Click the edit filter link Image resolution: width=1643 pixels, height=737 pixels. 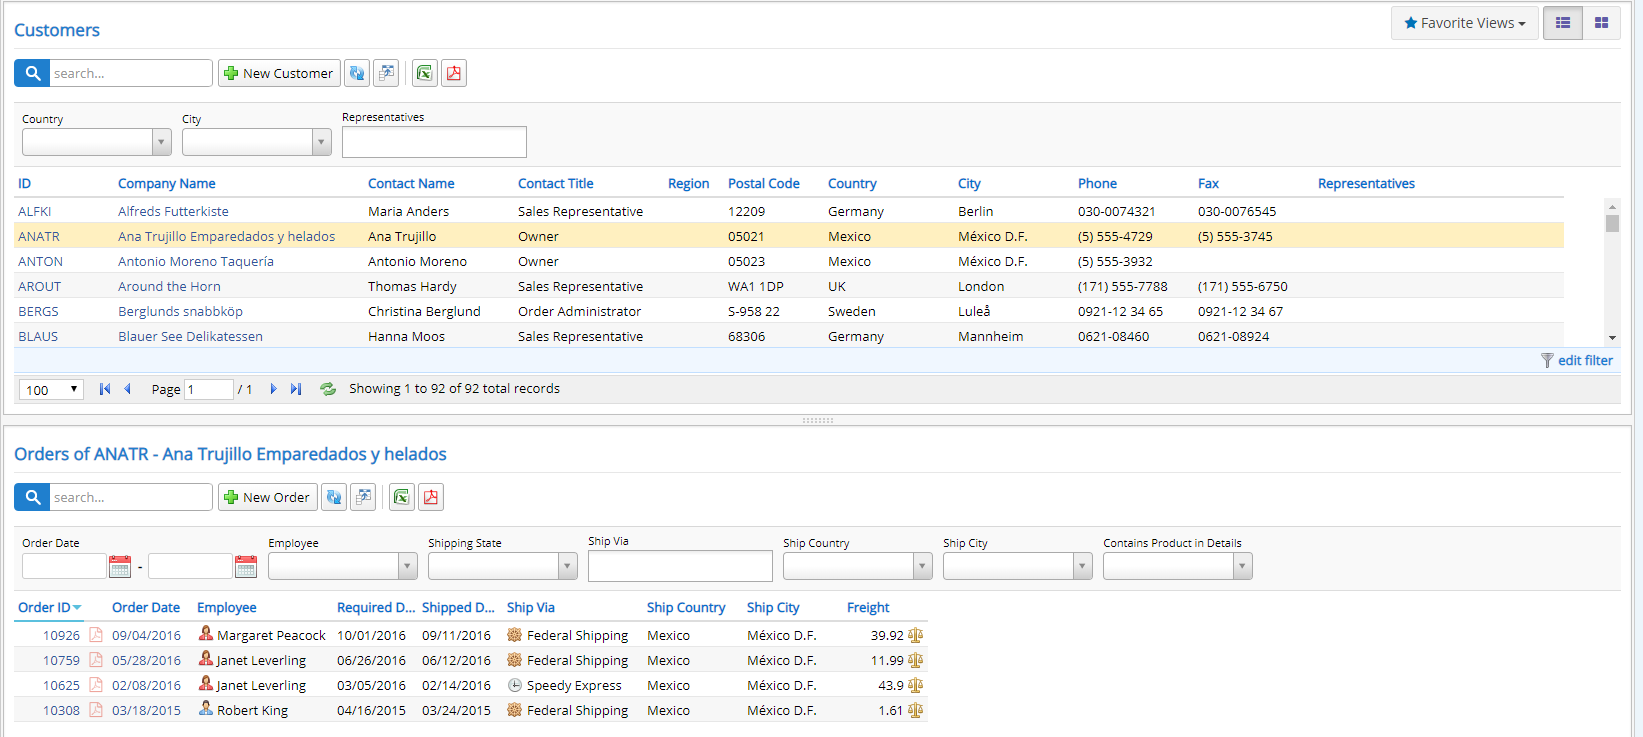(1584, 360)
